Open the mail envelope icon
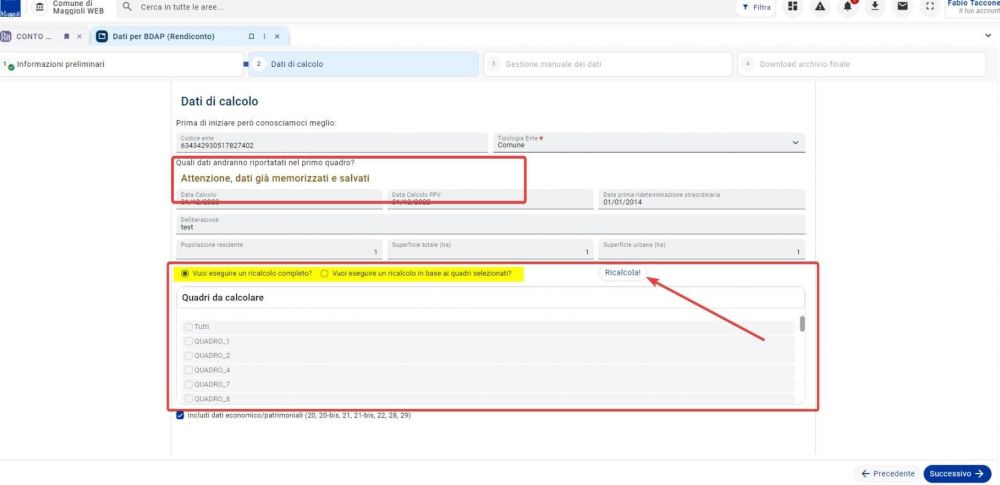The height and width of the screenshot is (485, 1000). coord(902,6)
